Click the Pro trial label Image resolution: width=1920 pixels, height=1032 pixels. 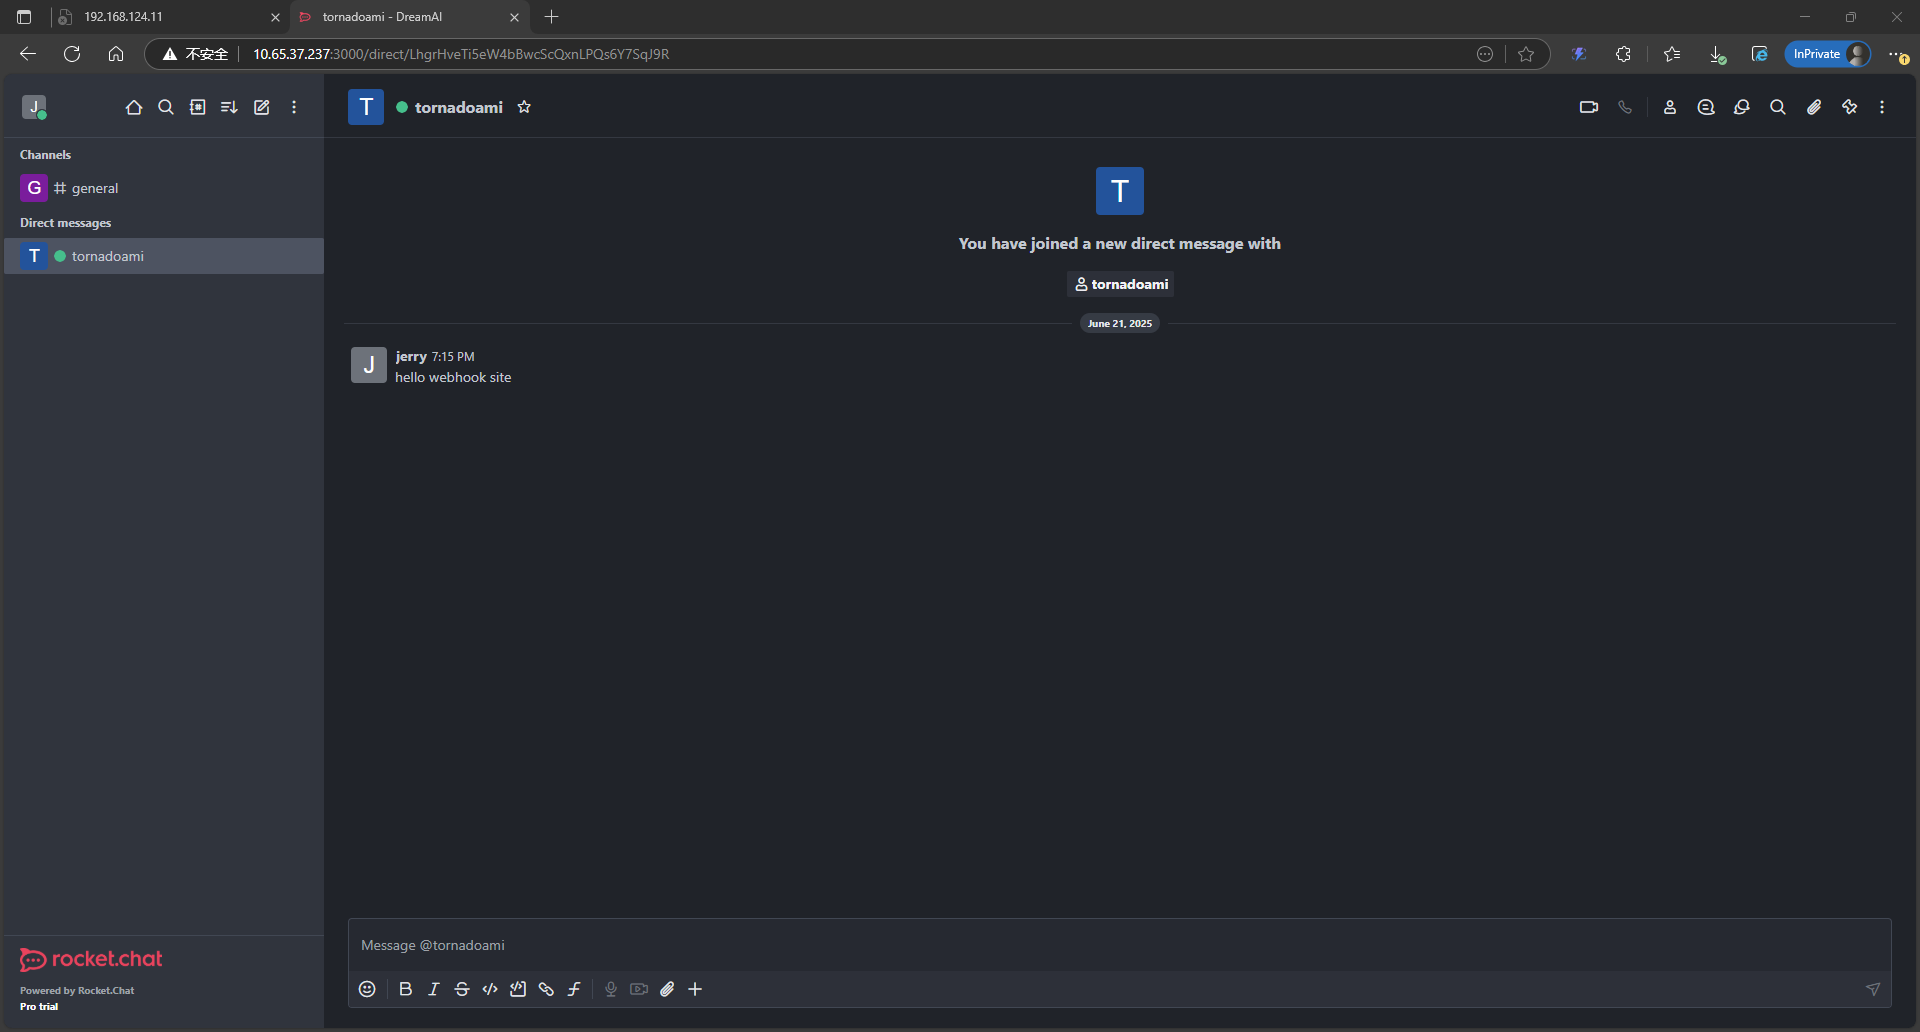pyautogui.click(x=39, y=1006)
